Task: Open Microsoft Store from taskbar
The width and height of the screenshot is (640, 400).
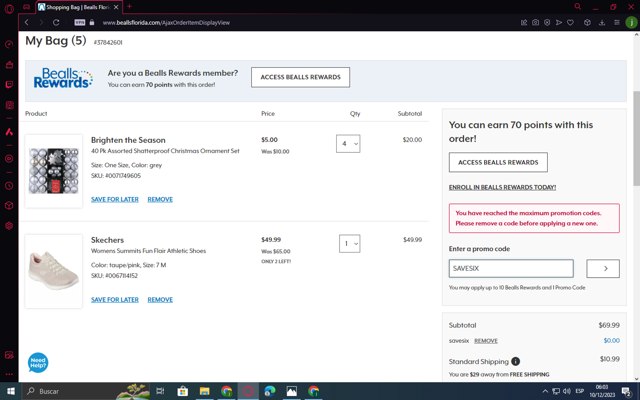Action: pyautogui.click(x=182, y=391)
